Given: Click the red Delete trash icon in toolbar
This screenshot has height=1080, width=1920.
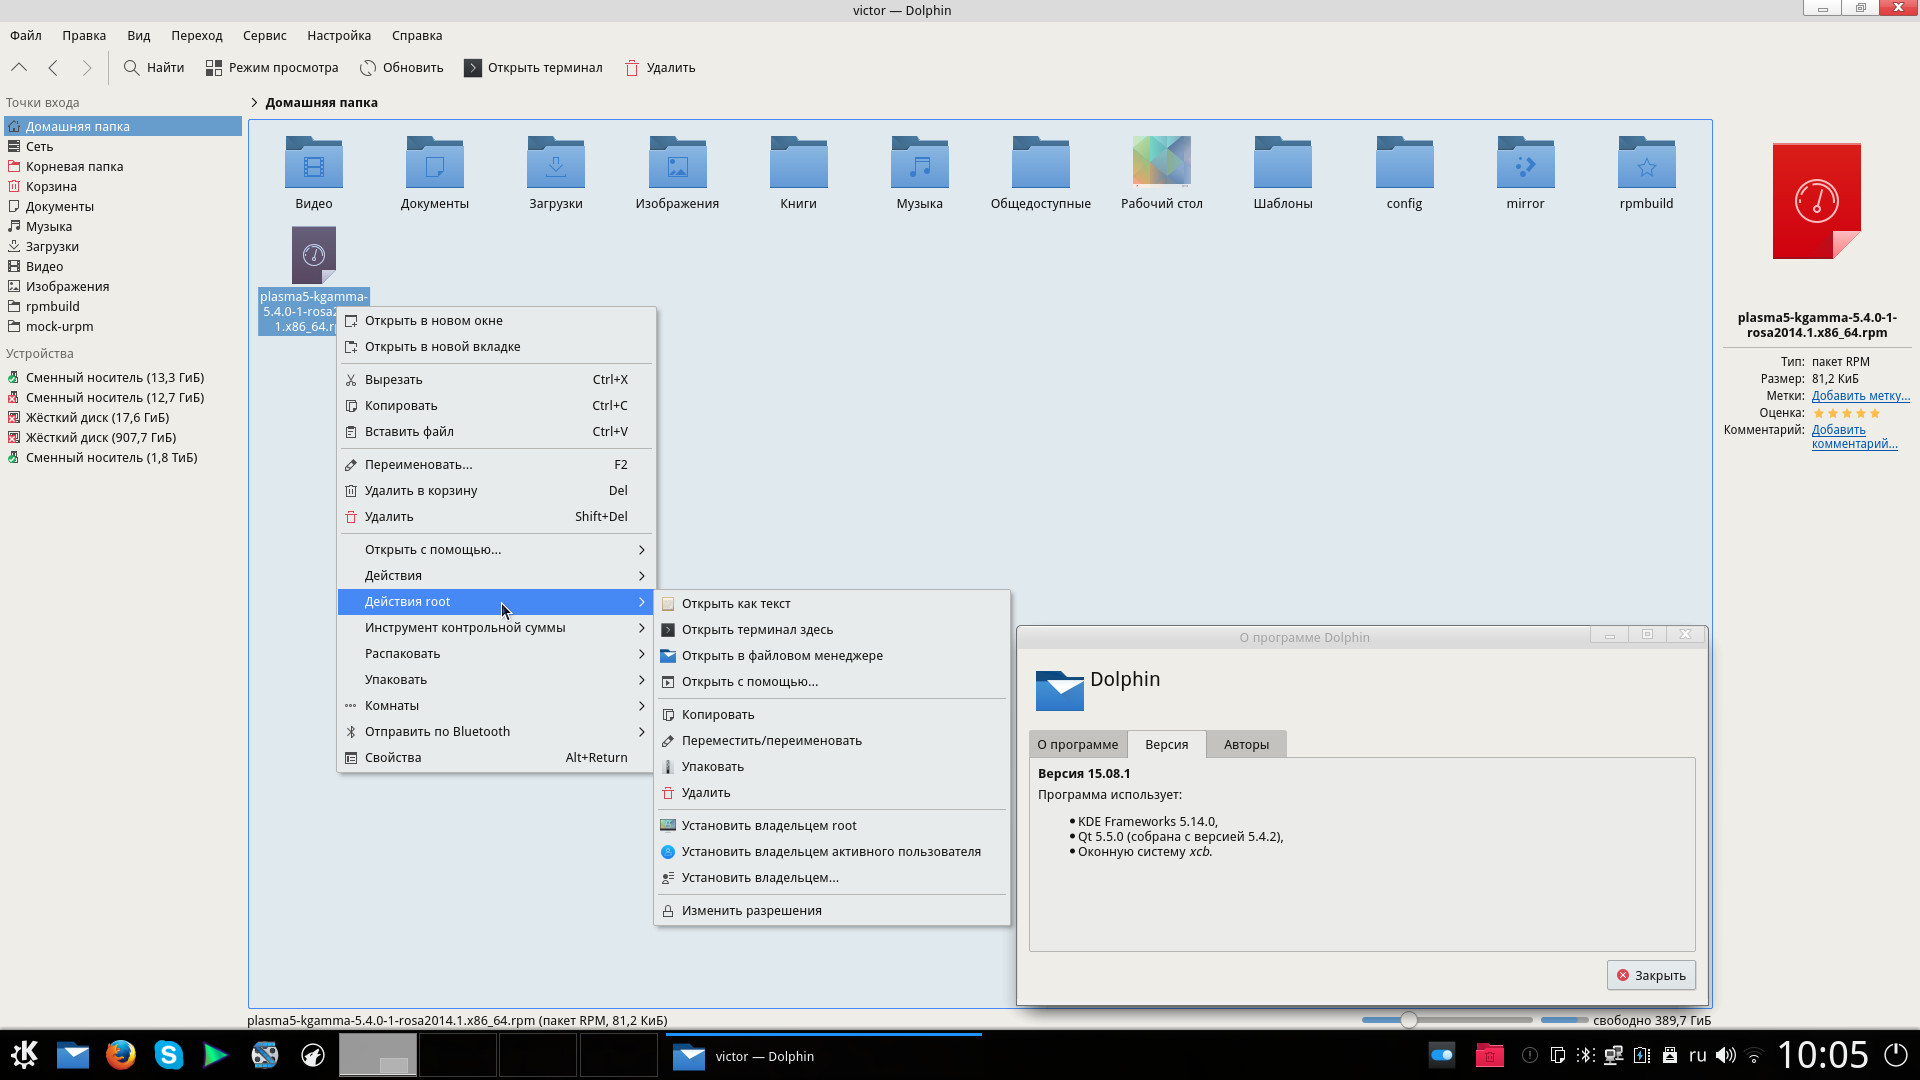Looking at the screenshot, I should coord(631,68).
